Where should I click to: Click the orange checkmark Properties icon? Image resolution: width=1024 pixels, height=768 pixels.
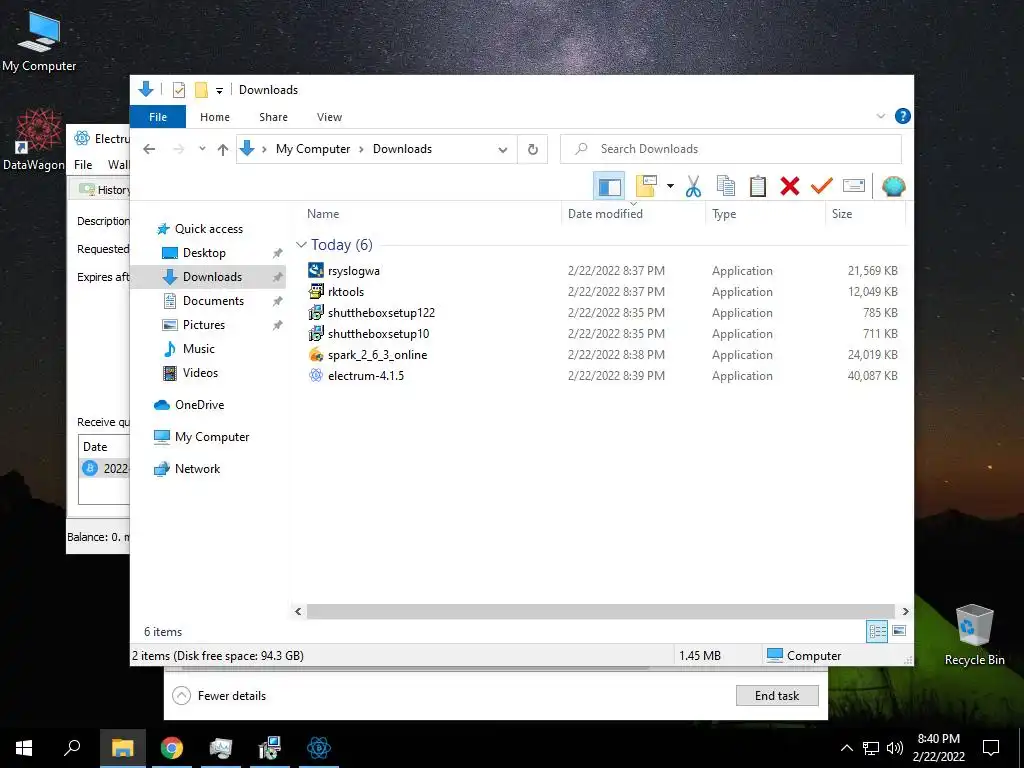pyautogui.click(x=822, y=186)
